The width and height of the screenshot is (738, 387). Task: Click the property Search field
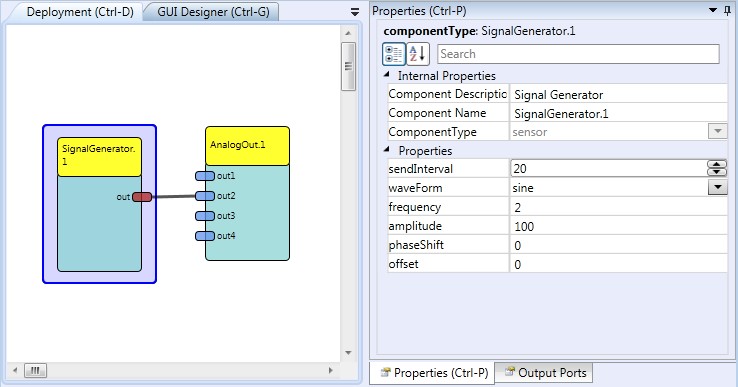coord(578,54)
